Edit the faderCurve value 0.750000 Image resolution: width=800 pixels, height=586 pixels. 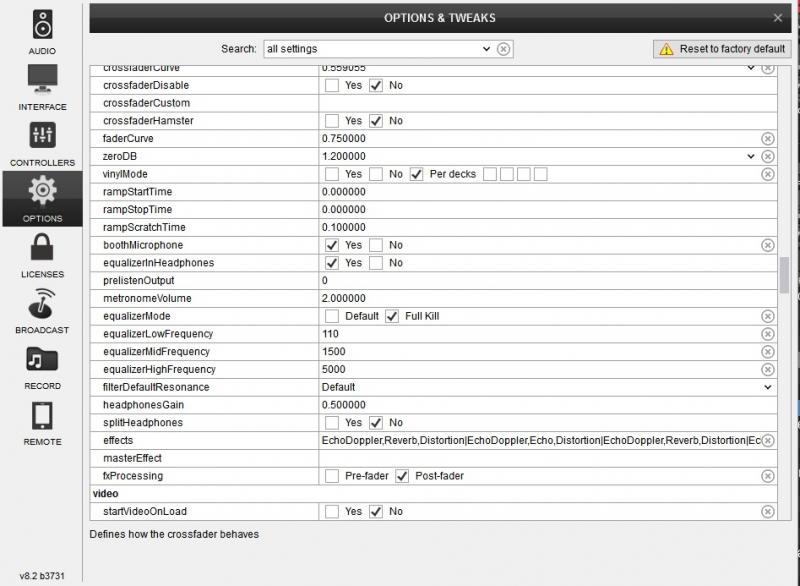click(x=344, y=139)
